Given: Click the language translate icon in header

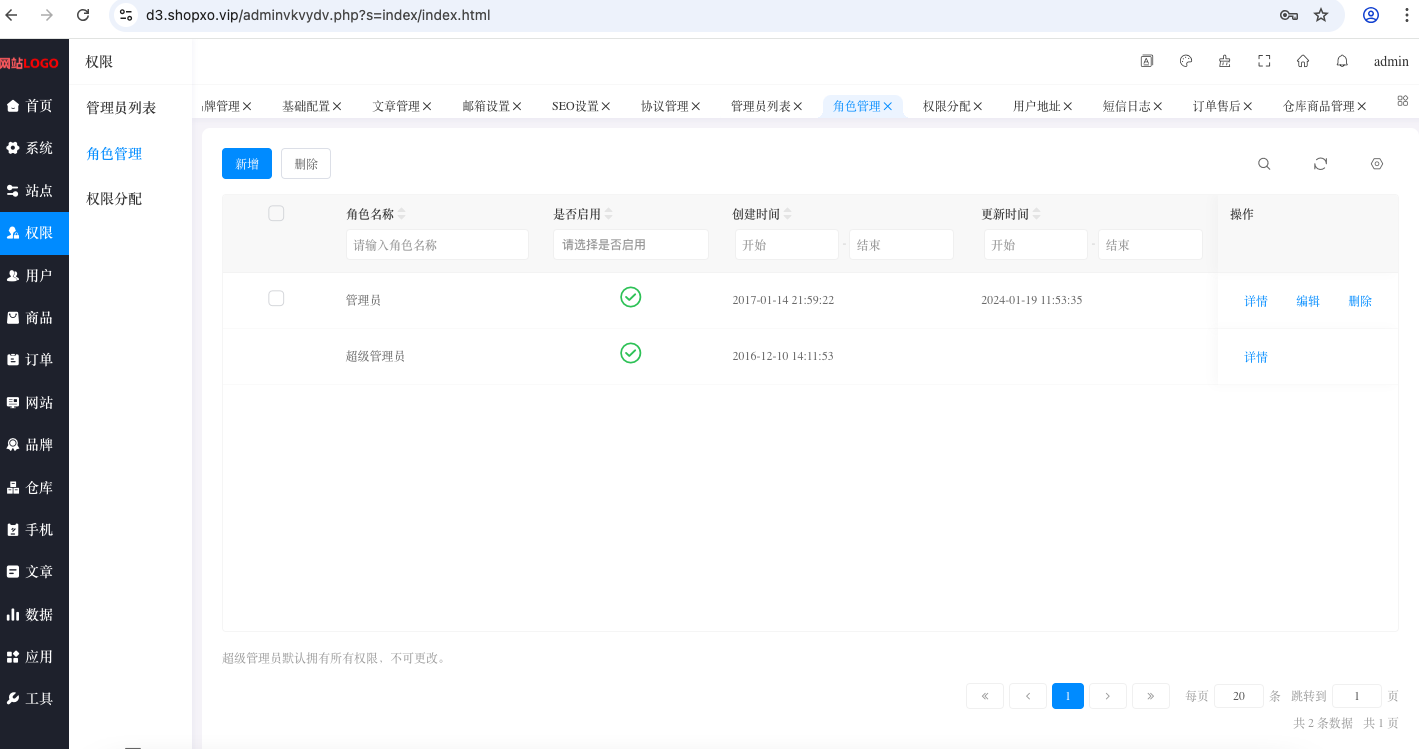Looking at the screenshot, I should (1147, 61).
